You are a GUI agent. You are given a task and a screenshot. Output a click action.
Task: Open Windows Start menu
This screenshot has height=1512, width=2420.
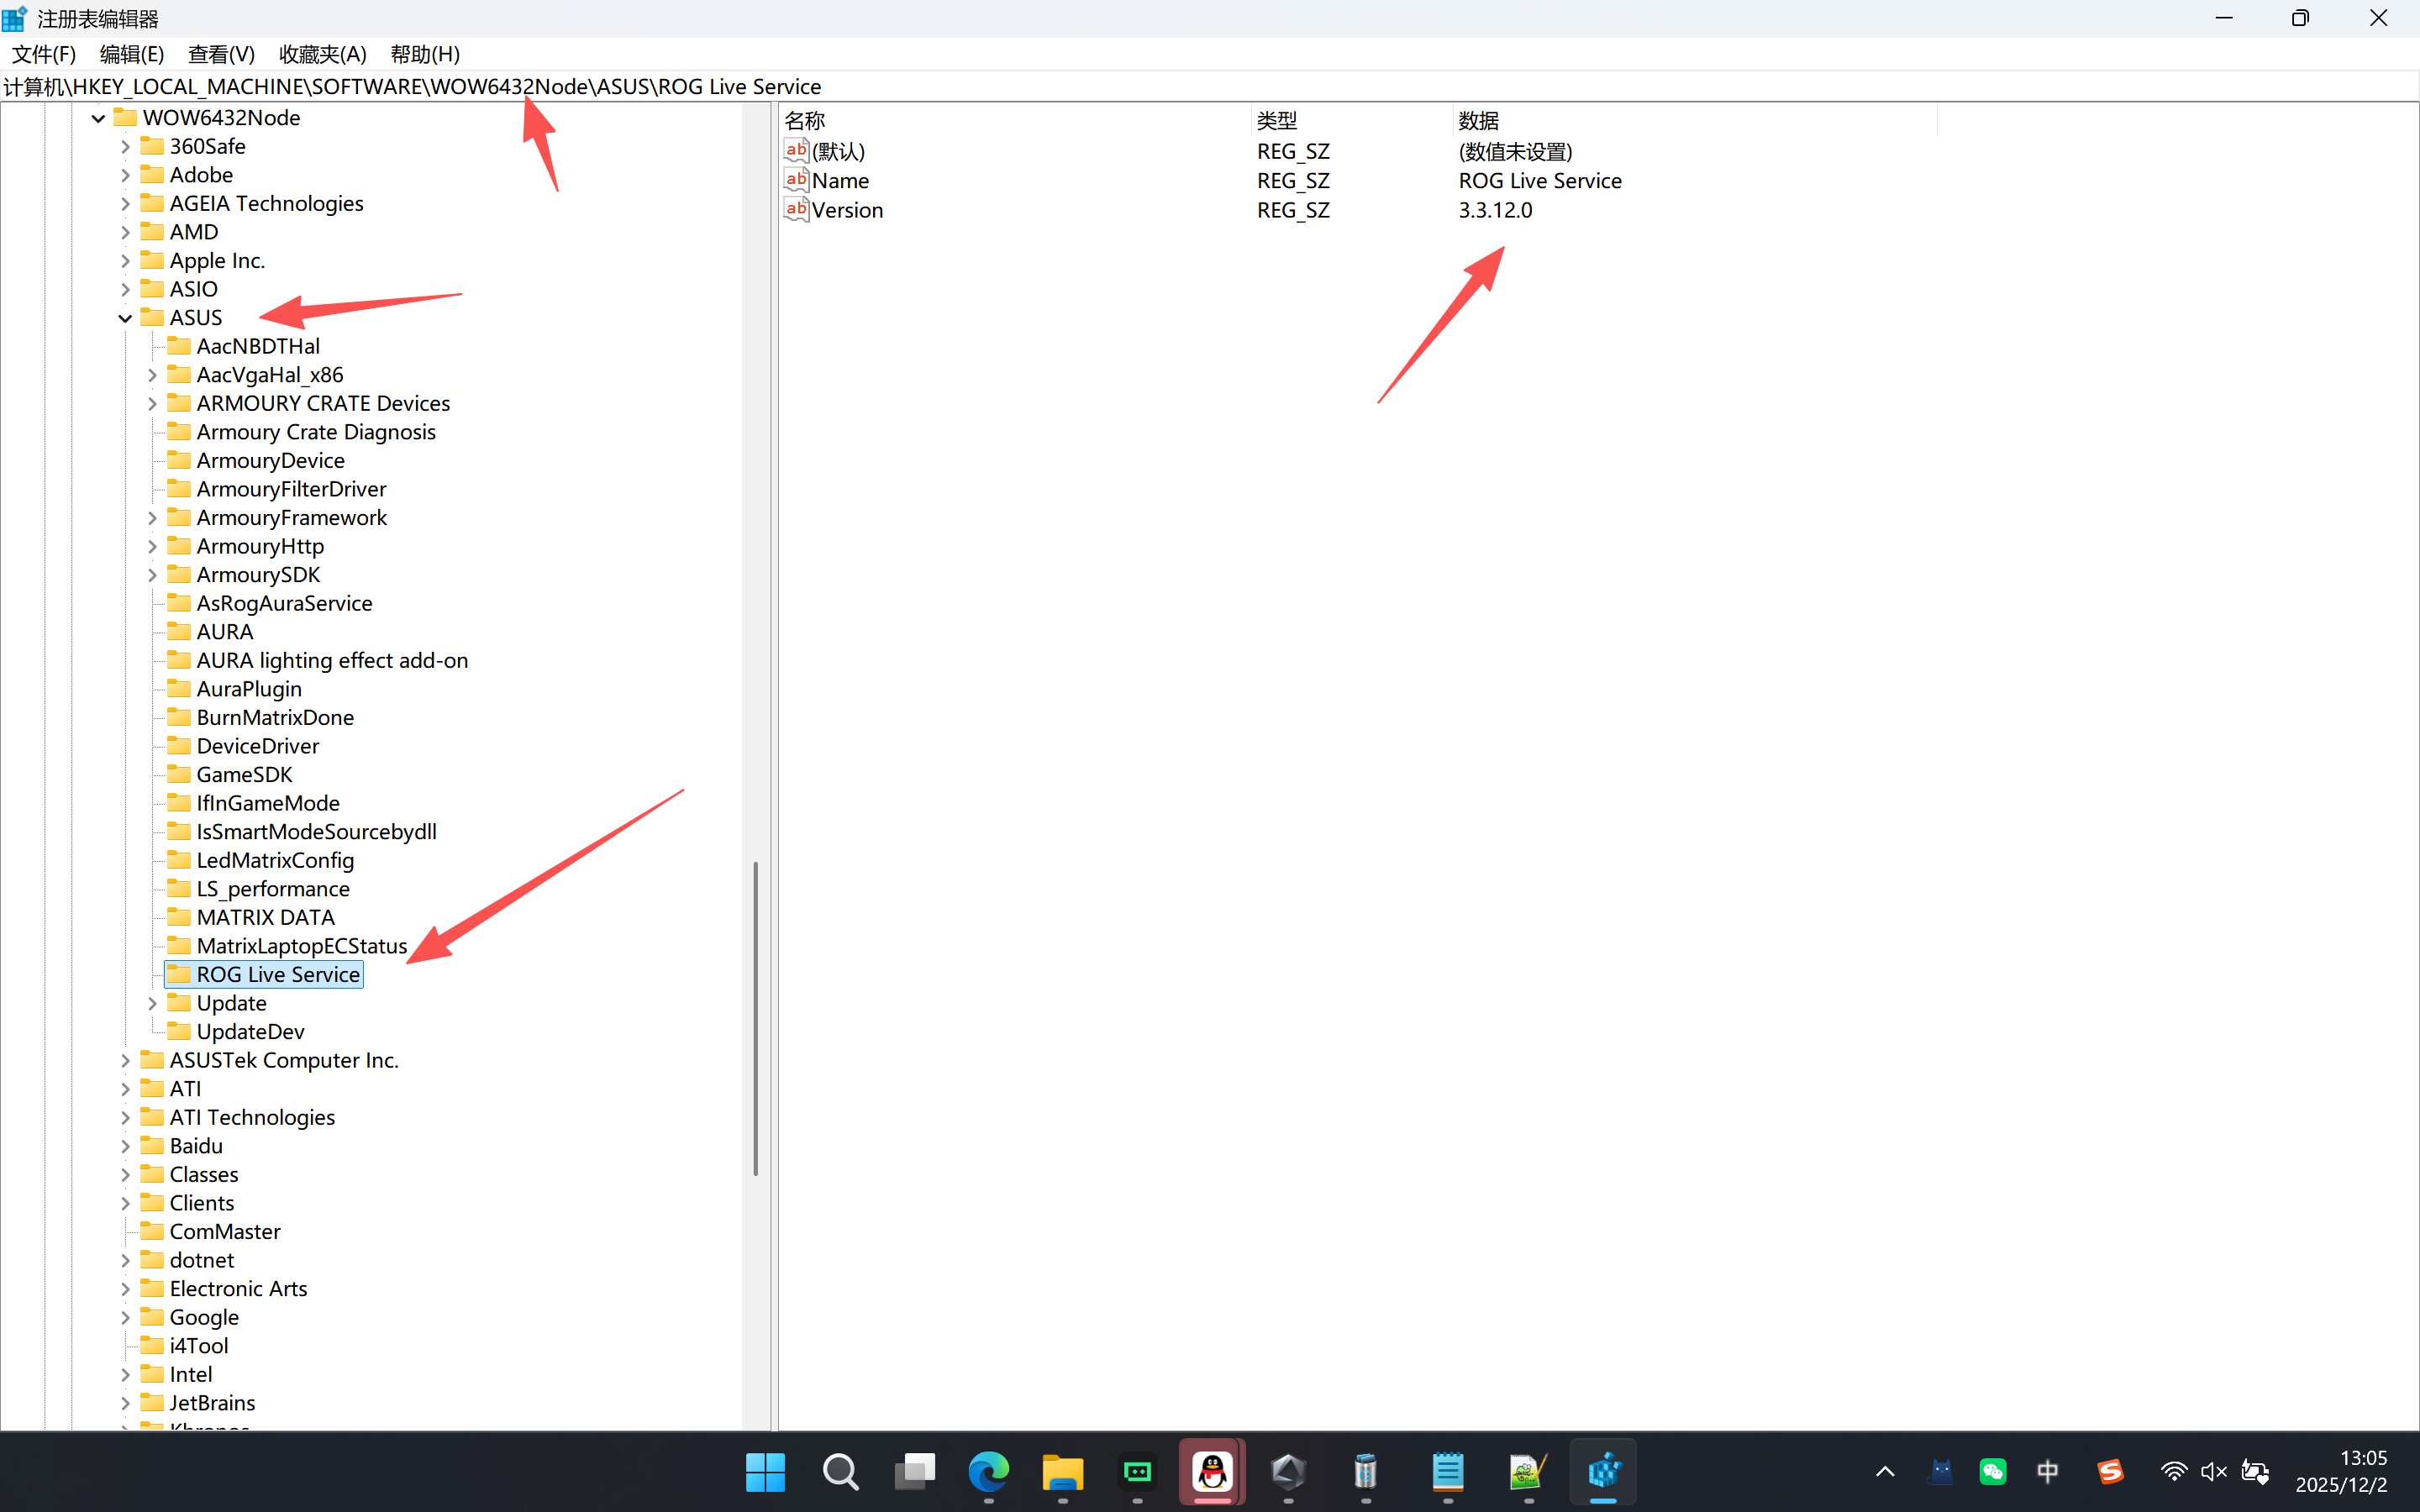765,1471
